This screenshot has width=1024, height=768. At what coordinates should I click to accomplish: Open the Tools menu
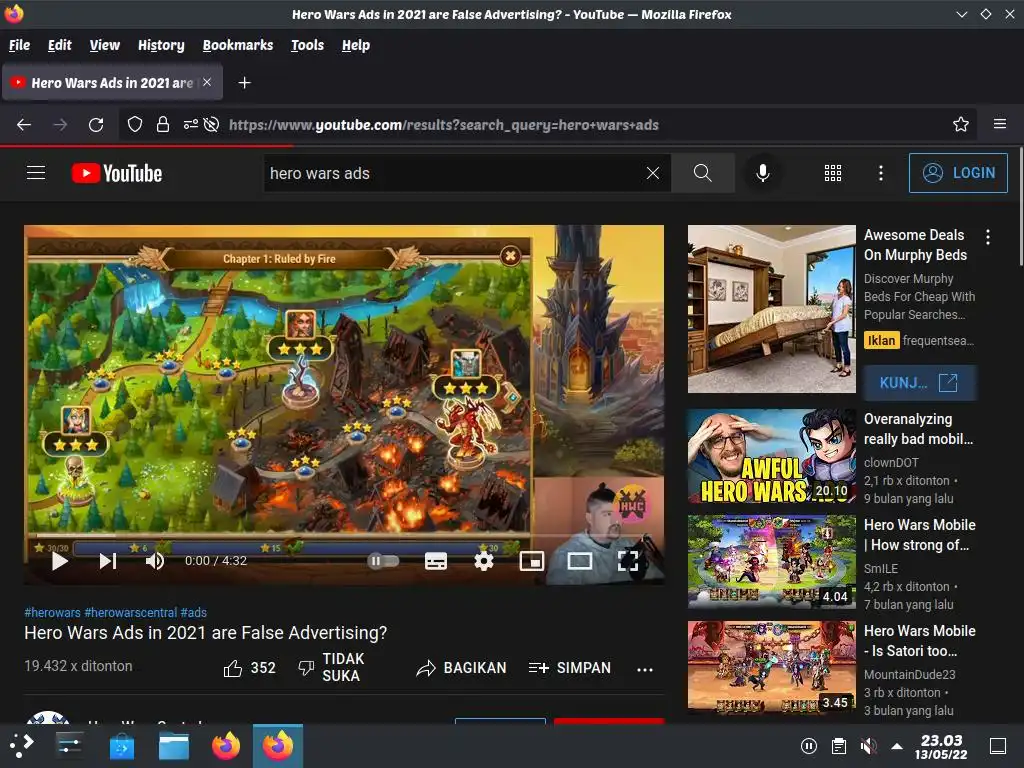coord(307,45)
